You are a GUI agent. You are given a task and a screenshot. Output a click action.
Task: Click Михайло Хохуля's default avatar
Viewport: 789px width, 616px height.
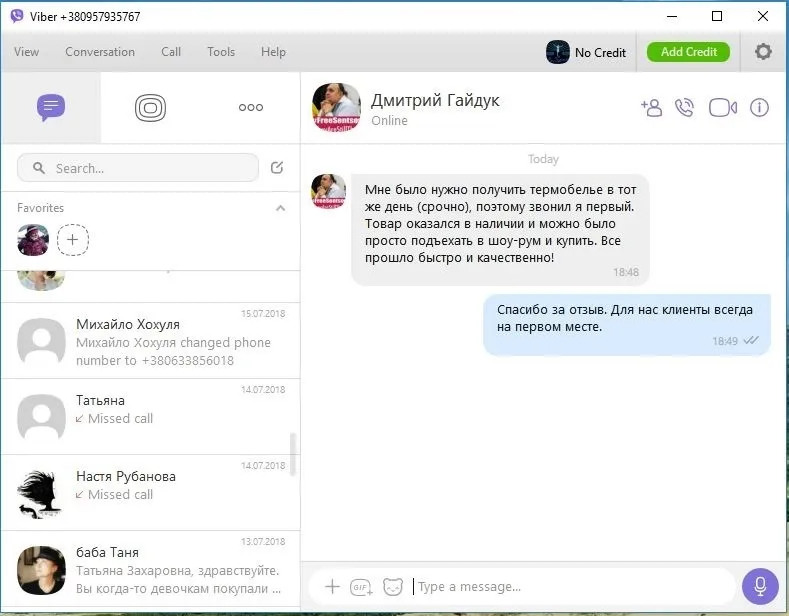(41, 341)
